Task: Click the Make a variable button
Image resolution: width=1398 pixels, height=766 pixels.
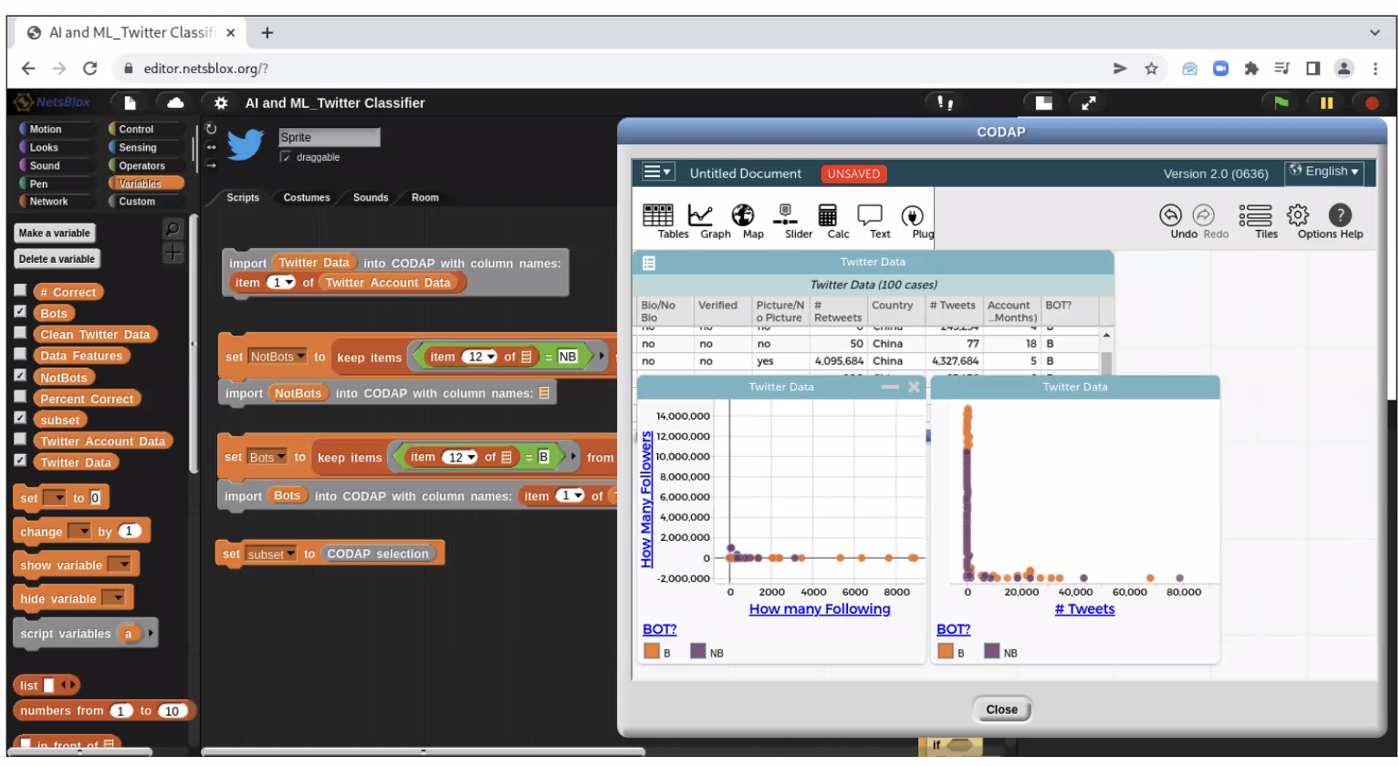Action: click(54, 233)
